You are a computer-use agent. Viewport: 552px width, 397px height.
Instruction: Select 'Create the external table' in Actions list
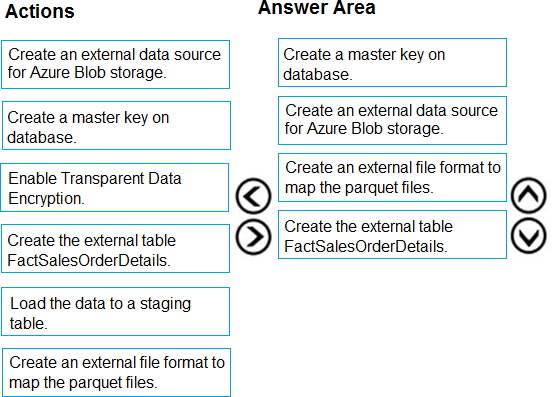click(x=115, y=249)
